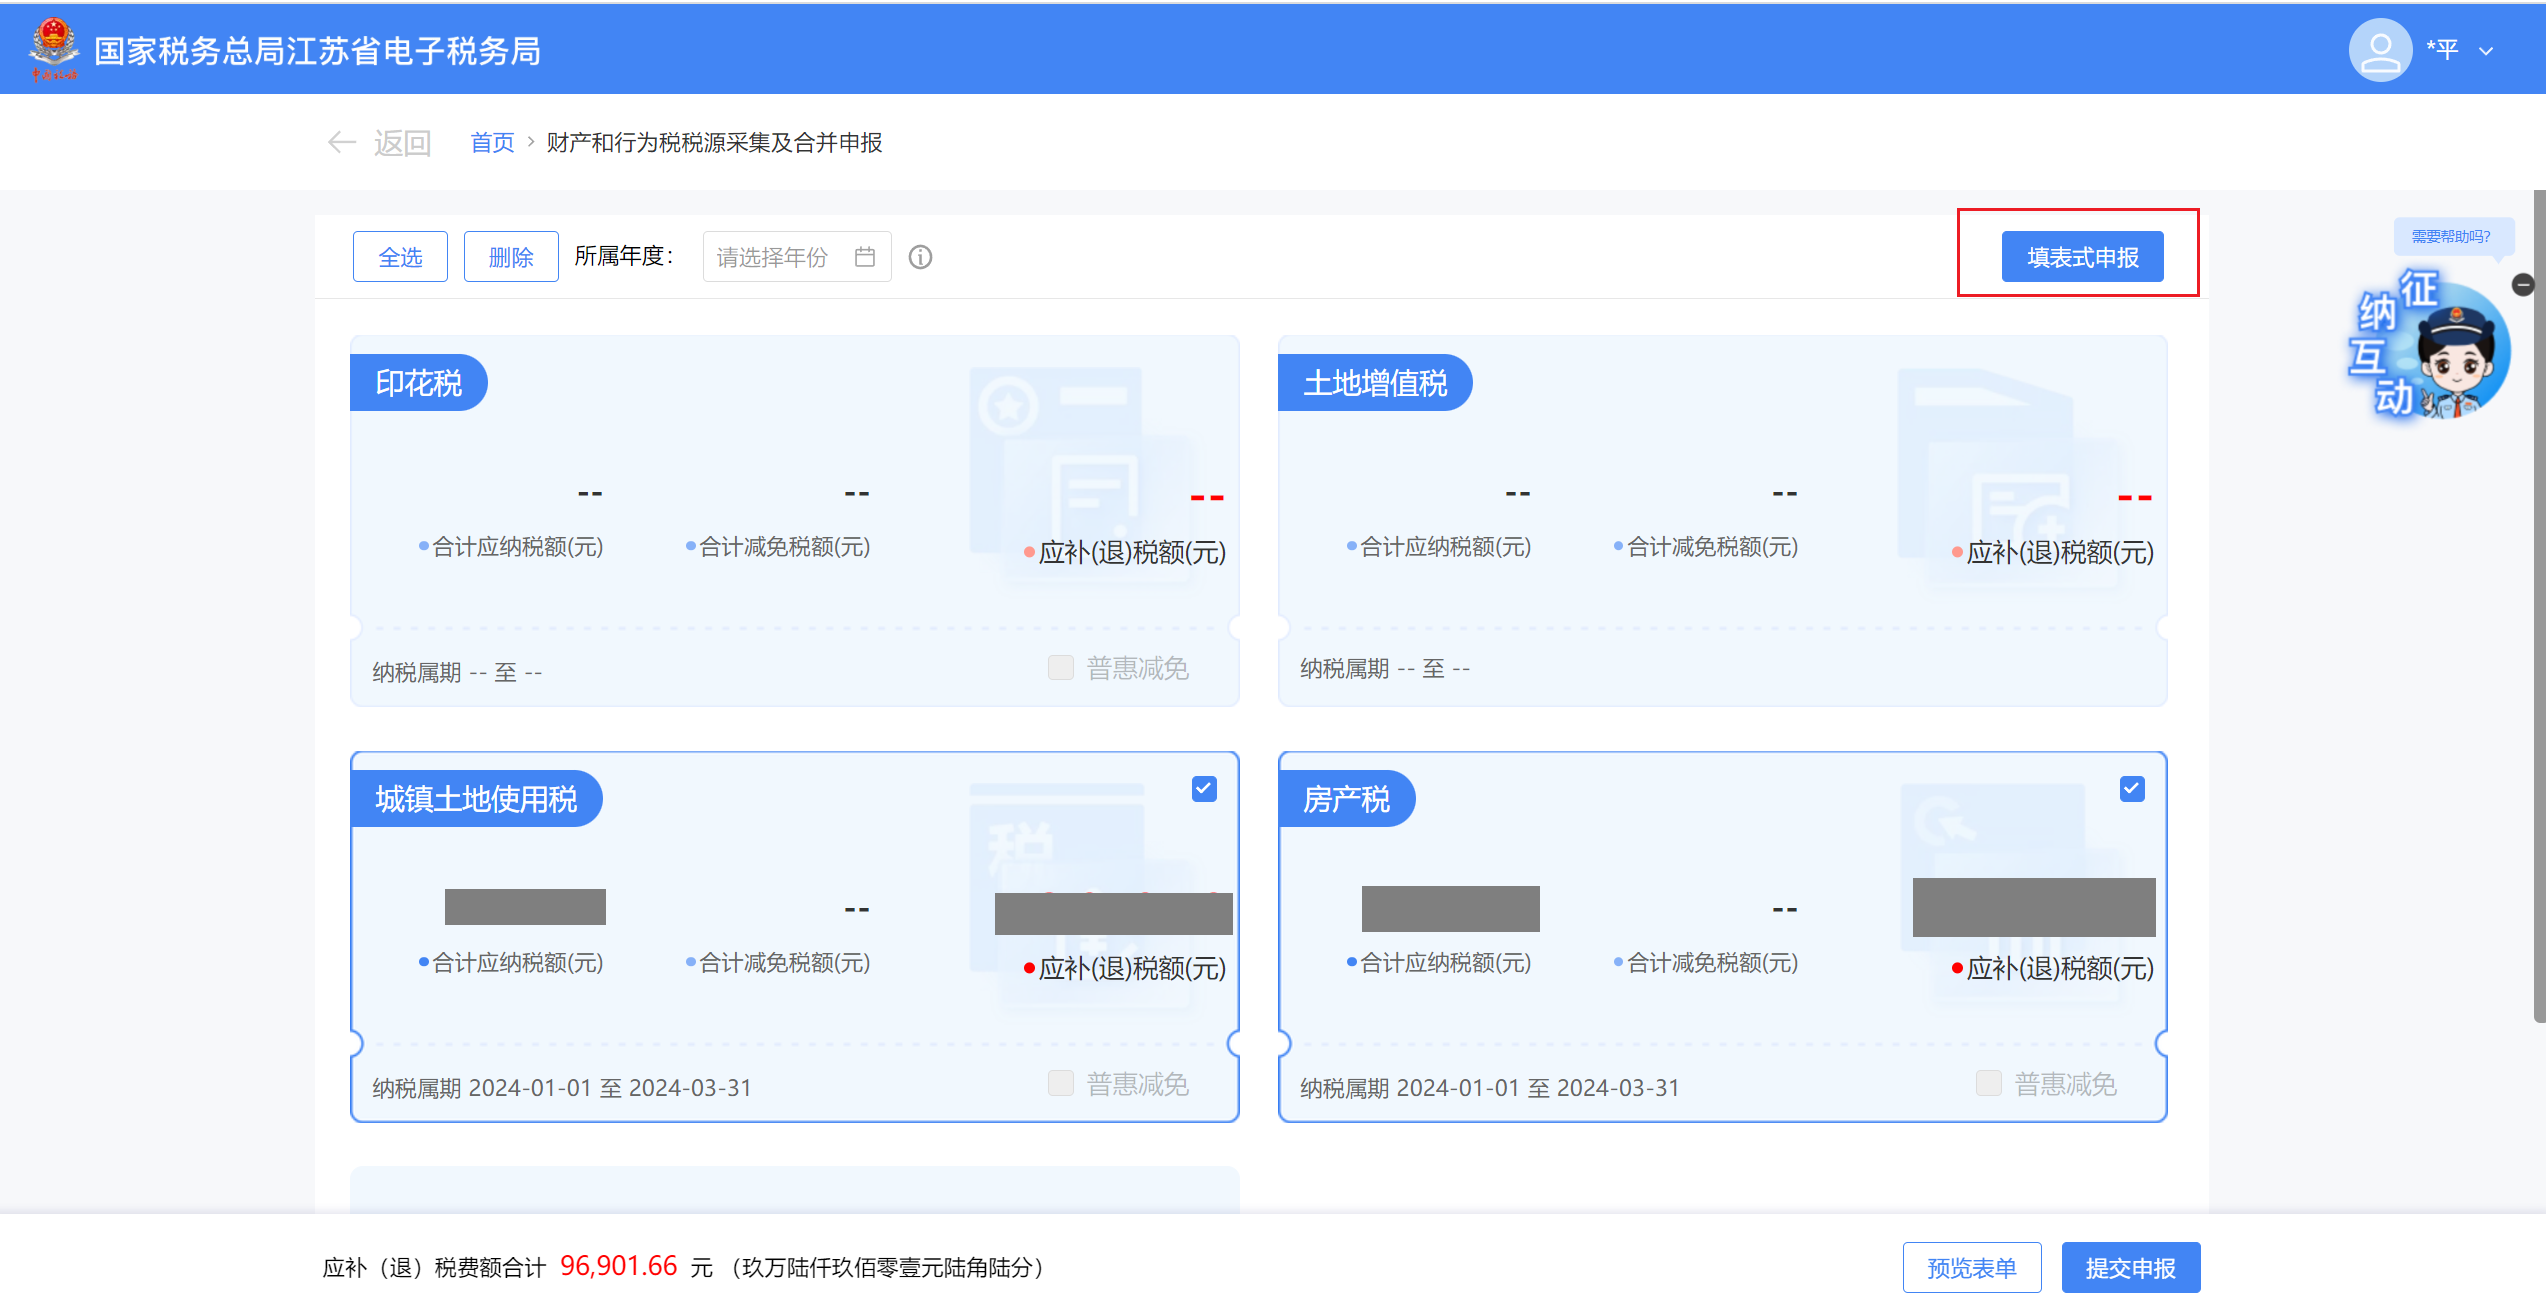Click the info circle icon beside year field
Image resolution: width=2546 pixels, height=1308 pixels.
(x=920, y=257)
